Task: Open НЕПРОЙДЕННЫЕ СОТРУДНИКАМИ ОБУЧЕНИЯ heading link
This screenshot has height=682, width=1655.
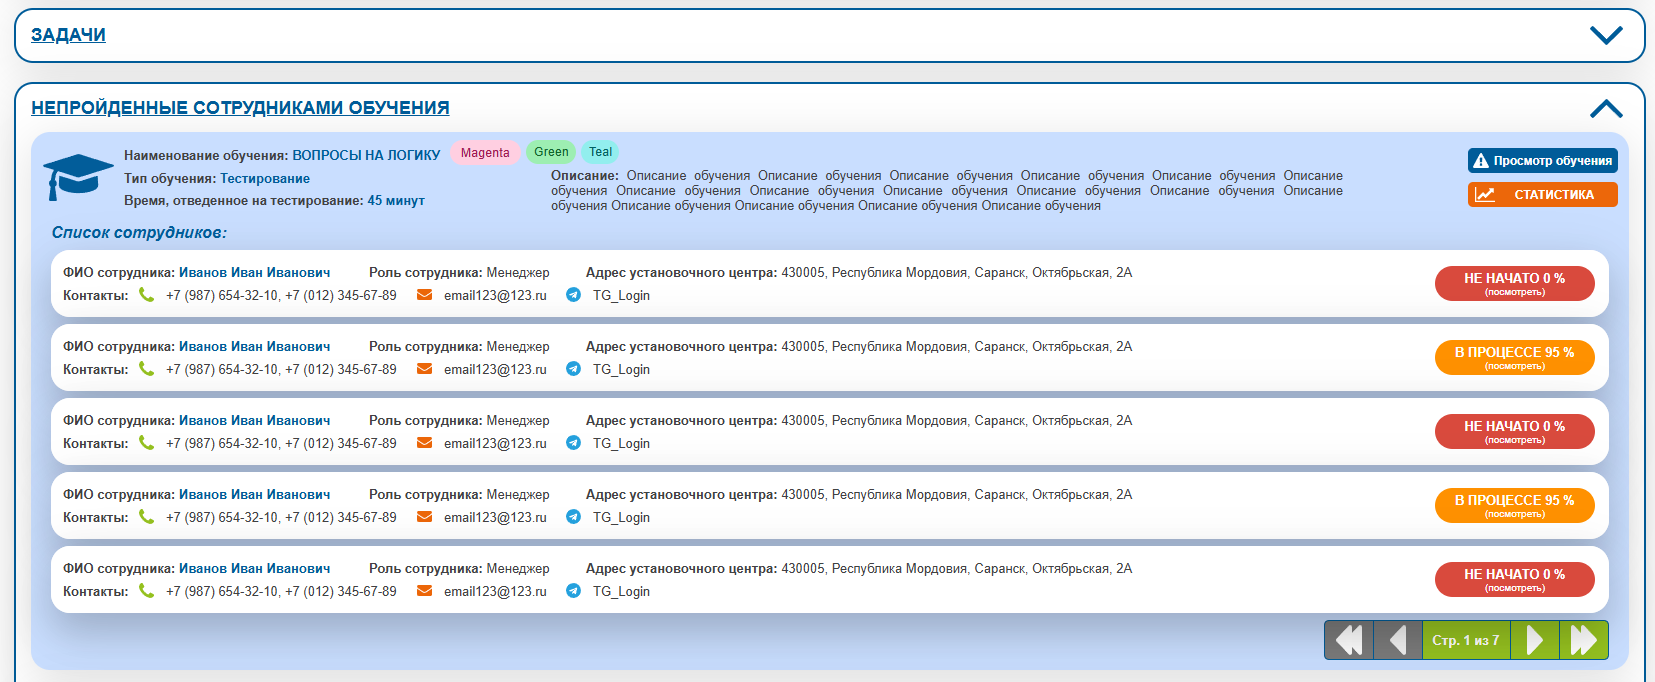Action: point(240,108)
